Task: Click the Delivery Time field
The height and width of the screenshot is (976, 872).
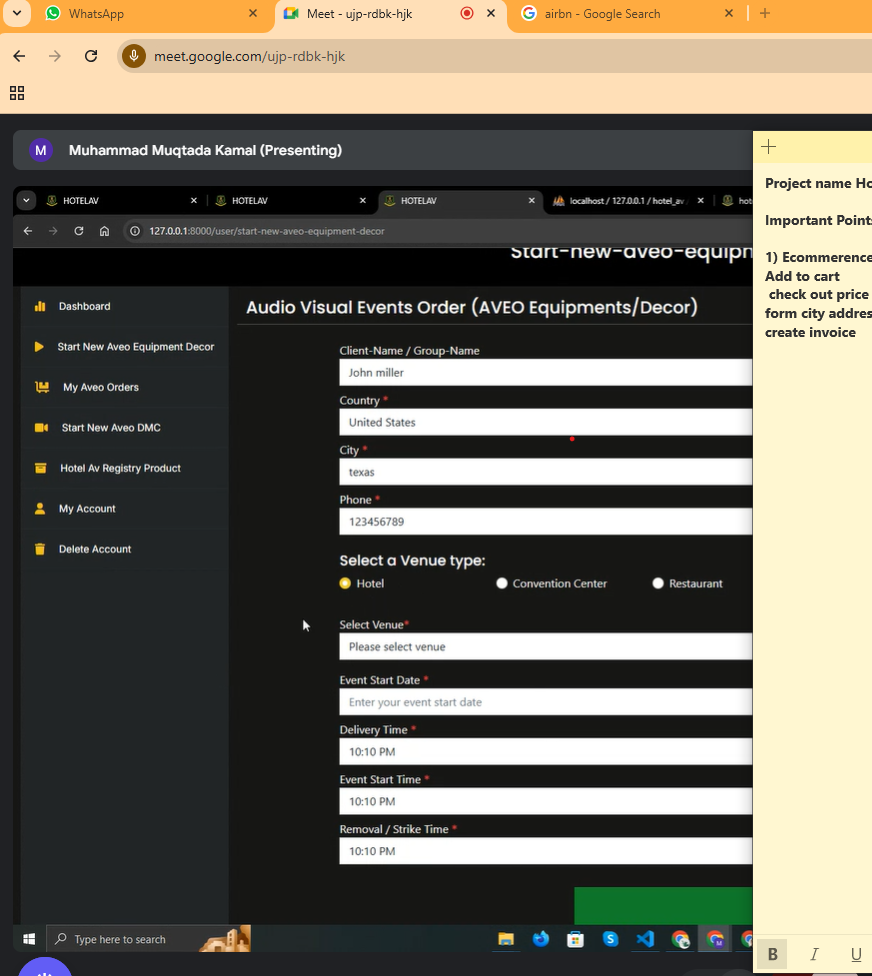Action: [x=545, y=752]
